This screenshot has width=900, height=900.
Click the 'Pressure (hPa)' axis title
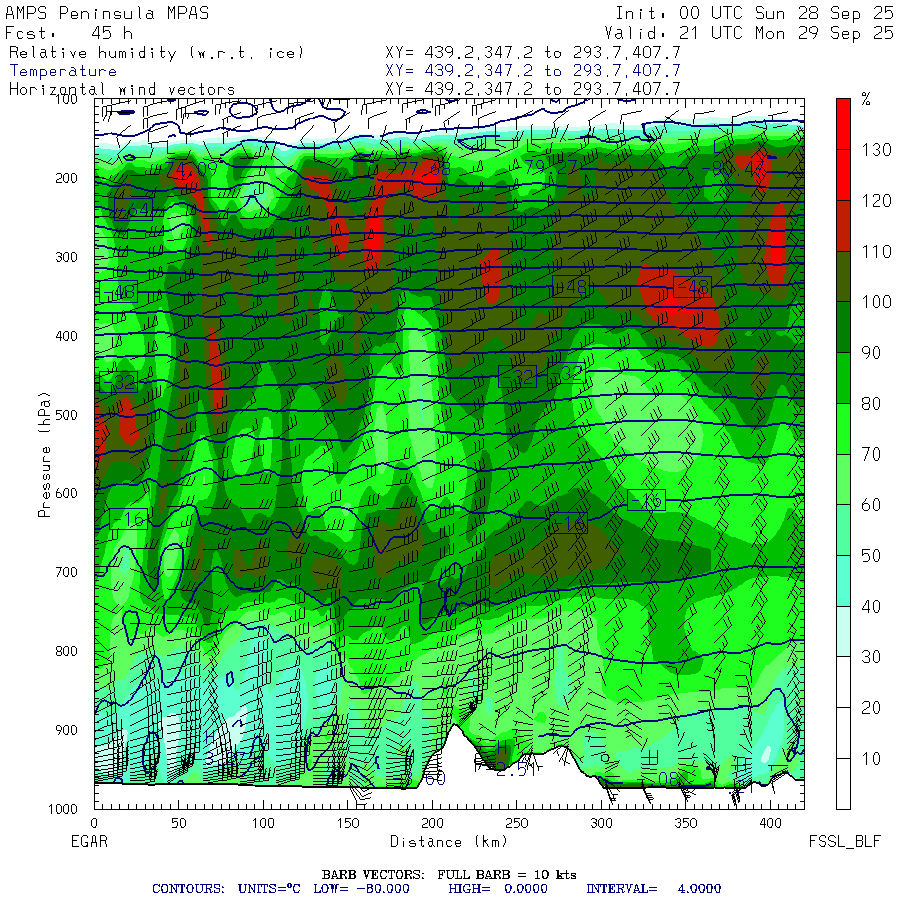click(x=44, y=454)
